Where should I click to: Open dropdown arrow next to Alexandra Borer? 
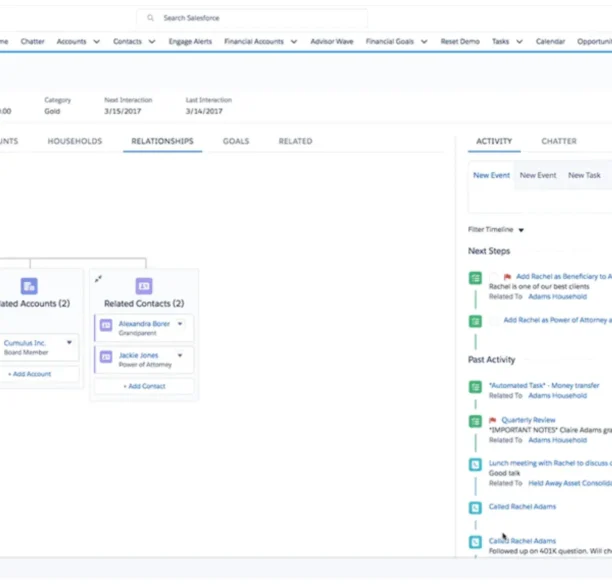[180, 325]
